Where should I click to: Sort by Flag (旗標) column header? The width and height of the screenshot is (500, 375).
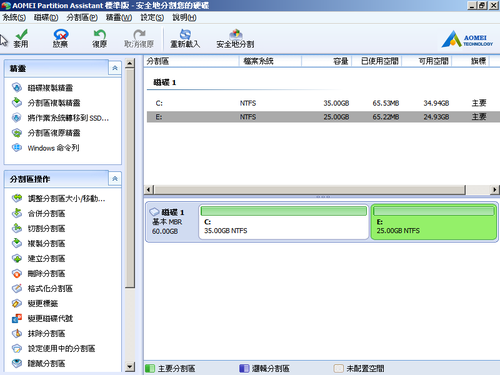470,61
